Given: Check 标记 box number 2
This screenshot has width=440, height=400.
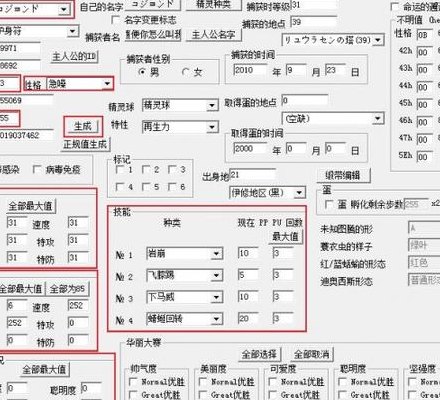Looking at the screenshot, I should 145,170.
